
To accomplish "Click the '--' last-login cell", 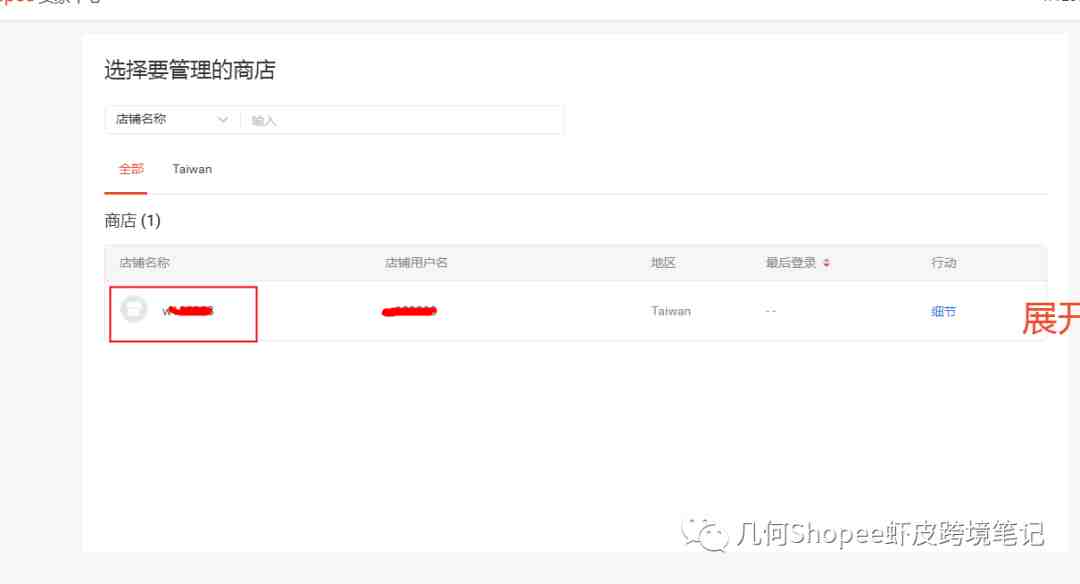I will (x=771, y=311).
